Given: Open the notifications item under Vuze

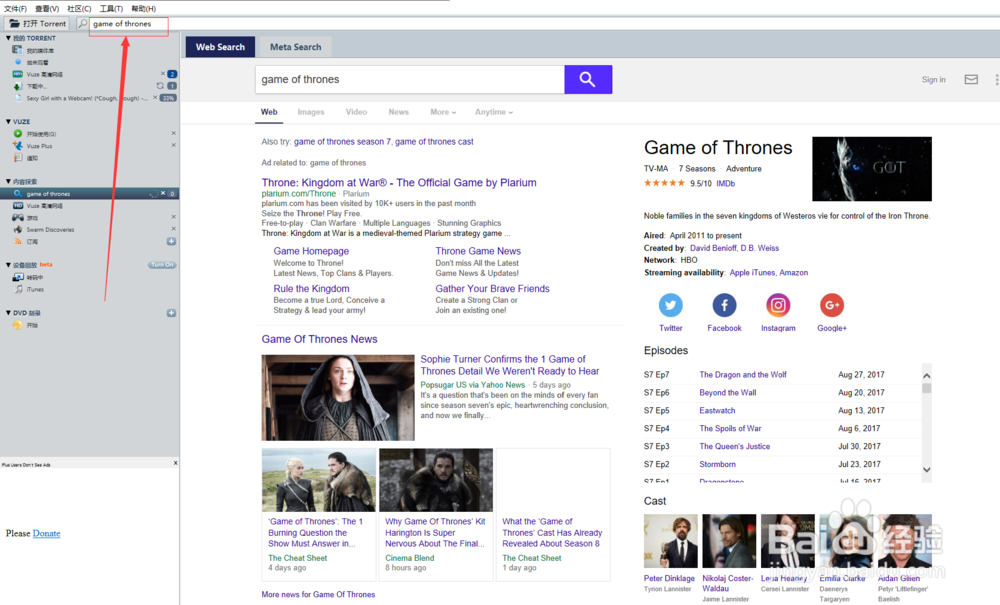Looking at the screenshot, I should (x=26, y=158).
